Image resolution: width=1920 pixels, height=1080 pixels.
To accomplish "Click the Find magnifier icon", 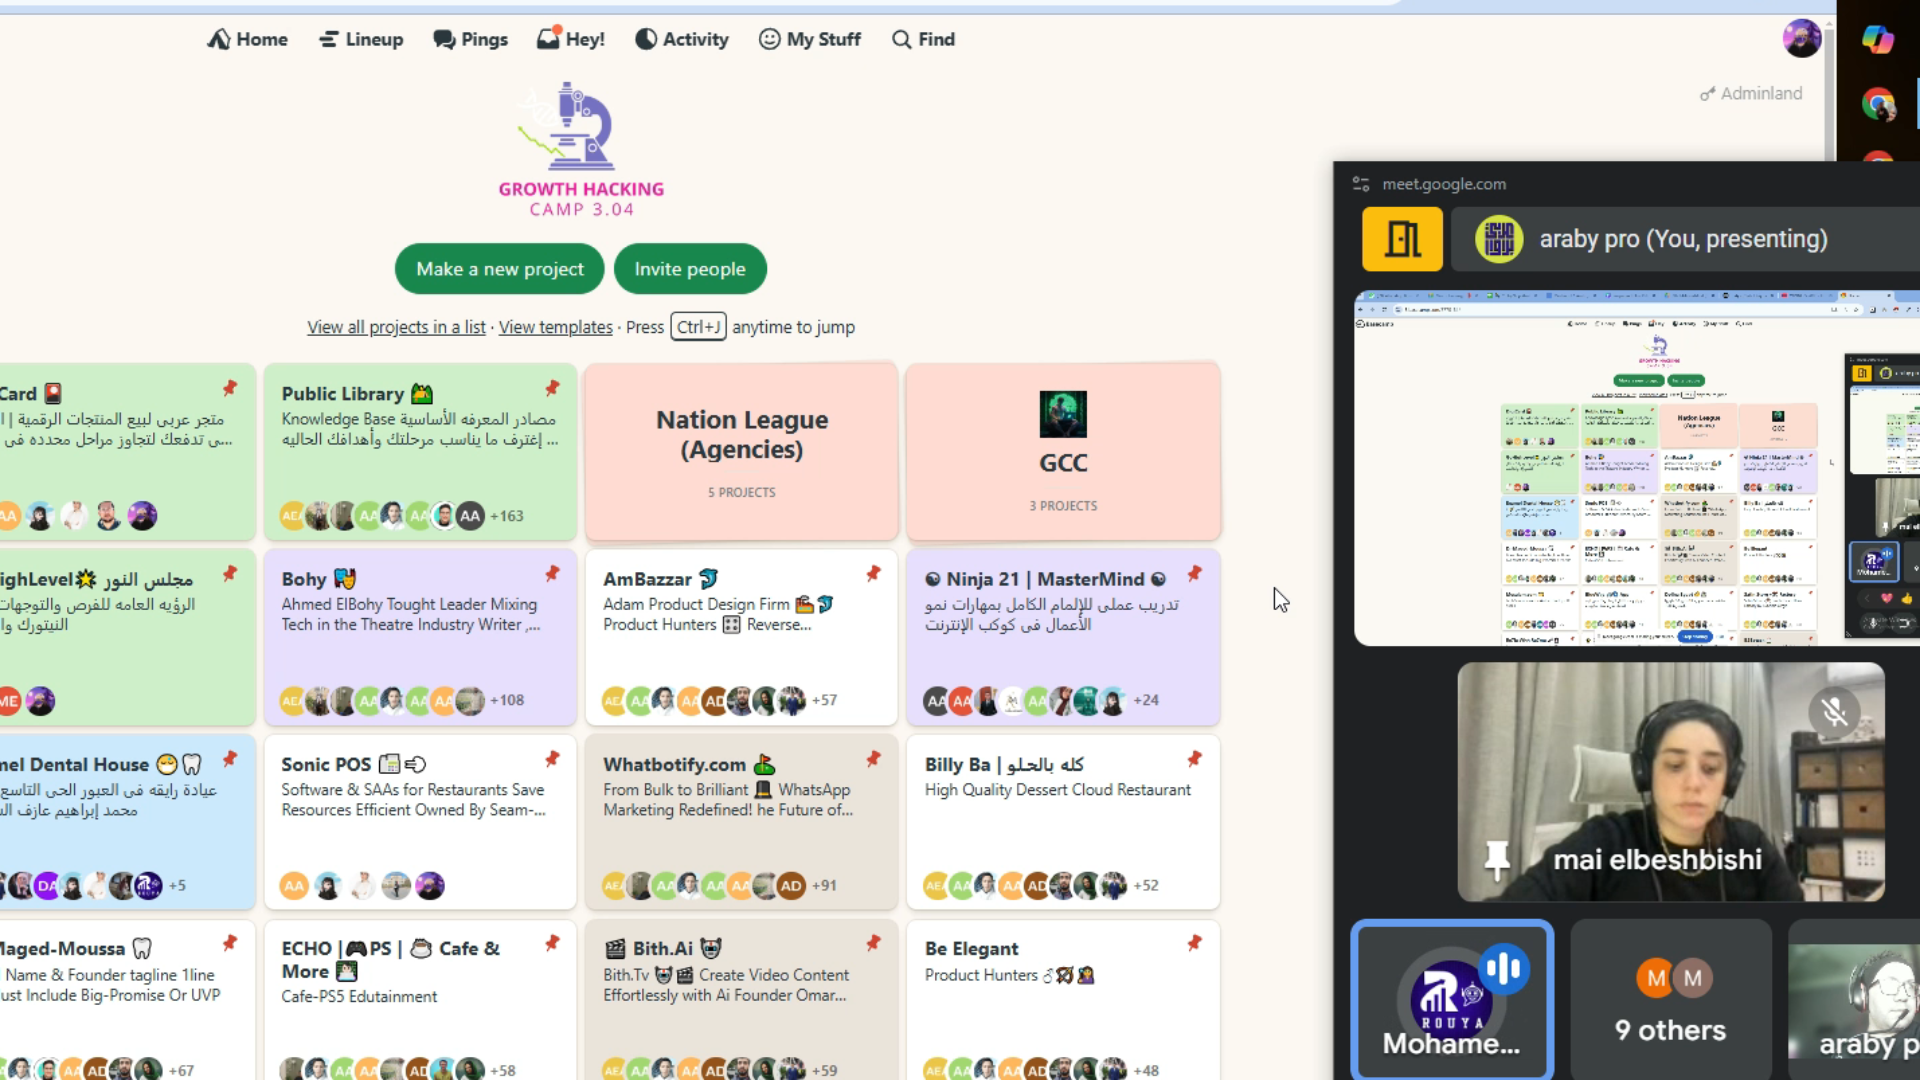I will [x=901, y=39].
